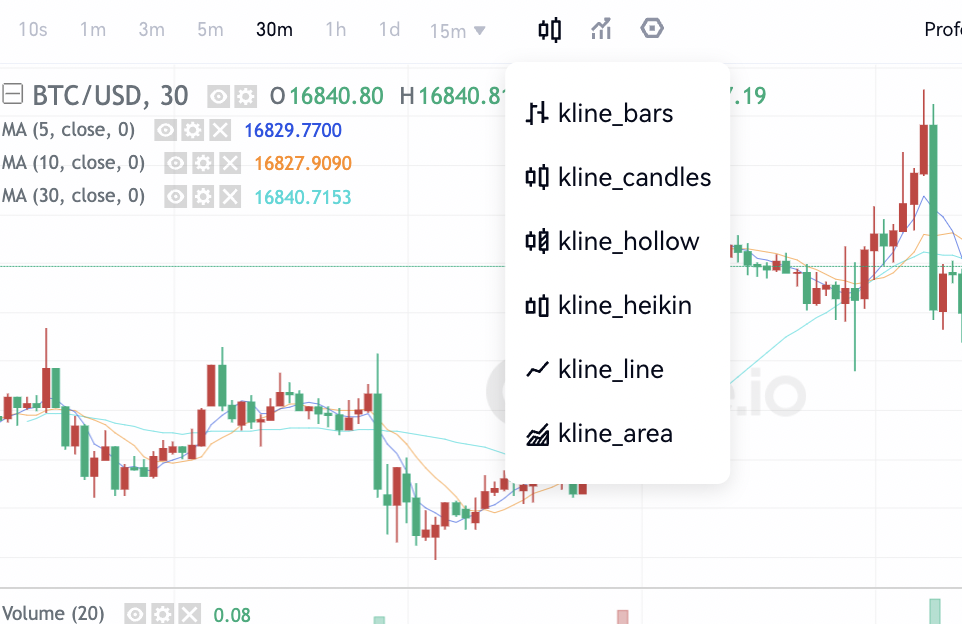Expand the 15m interval dropdown
The height and width of the screenshot is (624, 962).
(458, 31)
